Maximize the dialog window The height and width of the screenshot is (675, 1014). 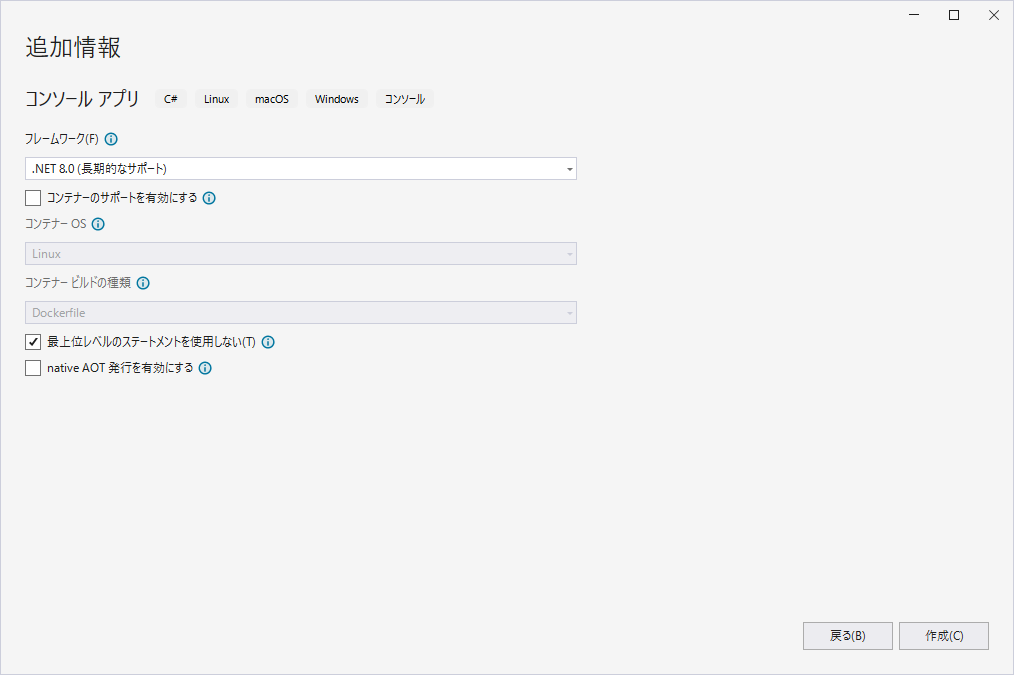pyautogui.click(x=954, y=15)
